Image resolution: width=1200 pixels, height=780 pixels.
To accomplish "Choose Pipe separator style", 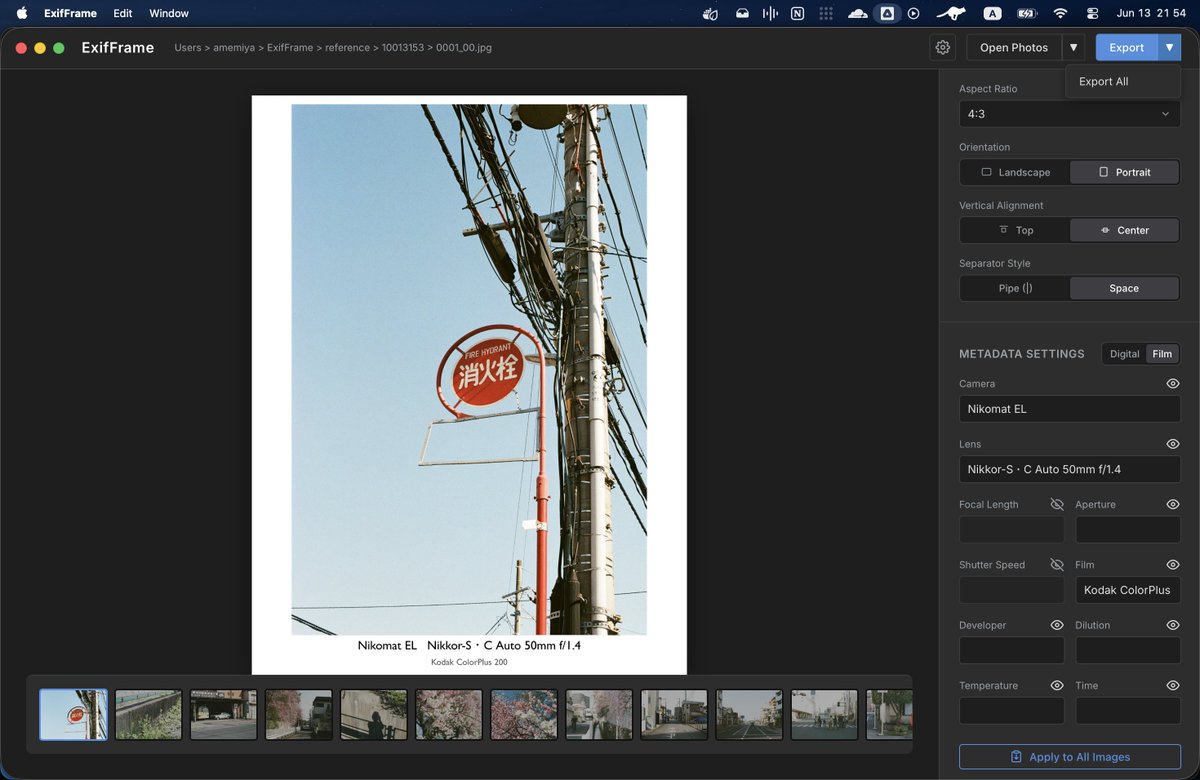I will 1015,288.
